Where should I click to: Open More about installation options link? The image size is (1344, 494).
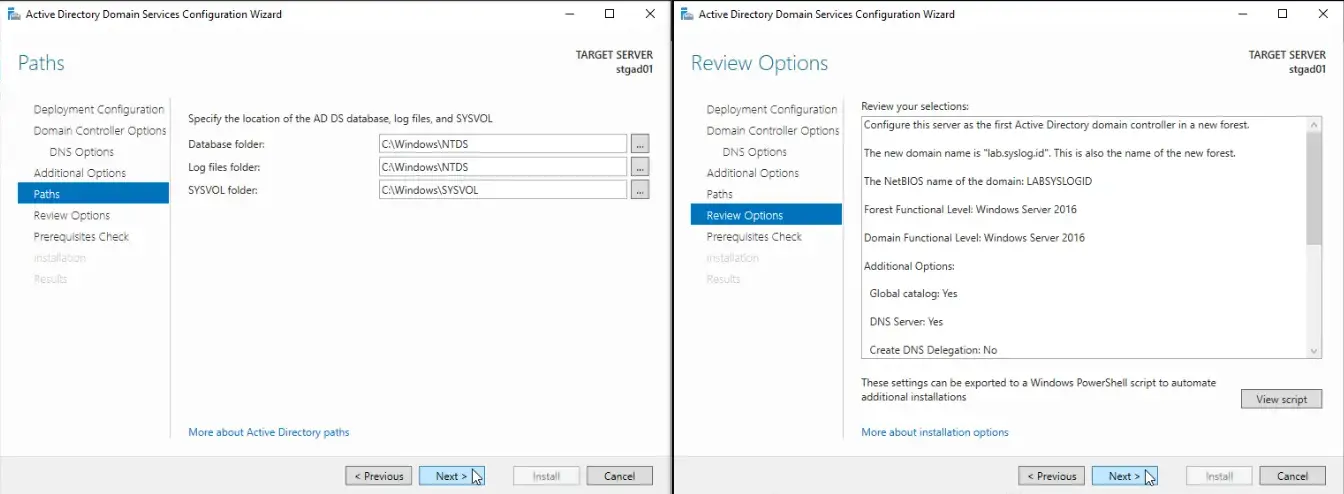(x=935, y=432)
